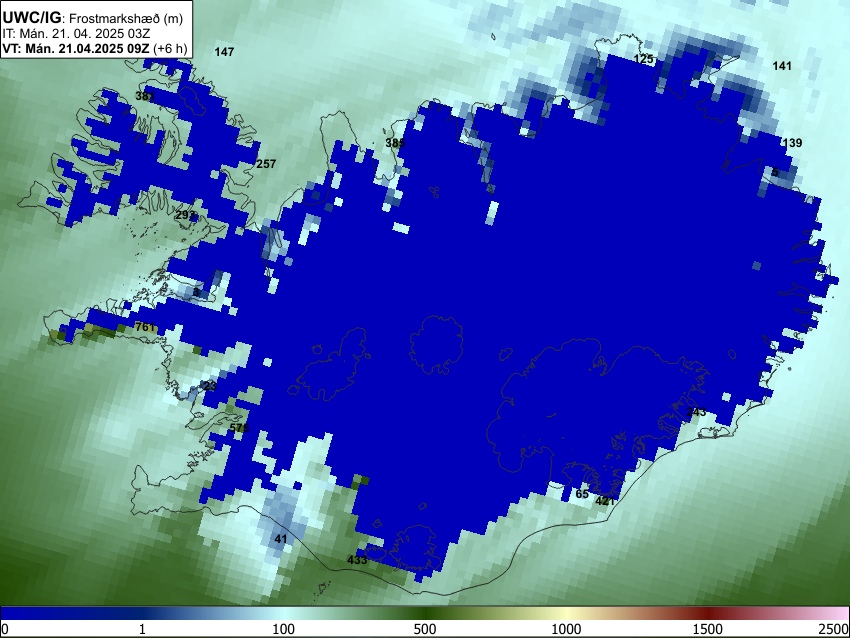Click the station value 141 offshore in the northeast
This screenshot has height=638, width=850.
click(x=782, y=66)
